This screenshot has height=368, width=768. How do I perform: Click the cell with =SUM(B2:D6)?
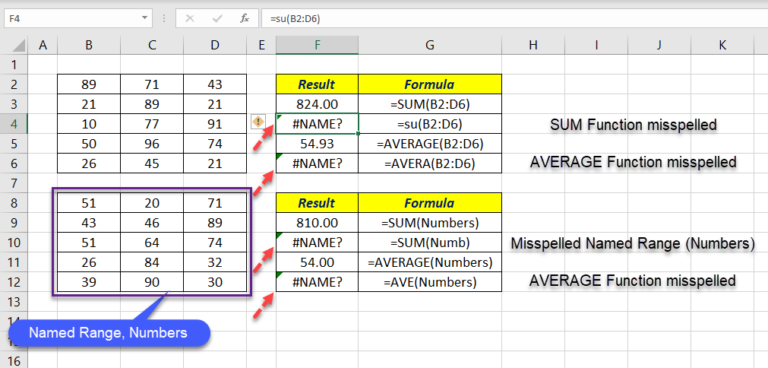[x=430, y=104]
